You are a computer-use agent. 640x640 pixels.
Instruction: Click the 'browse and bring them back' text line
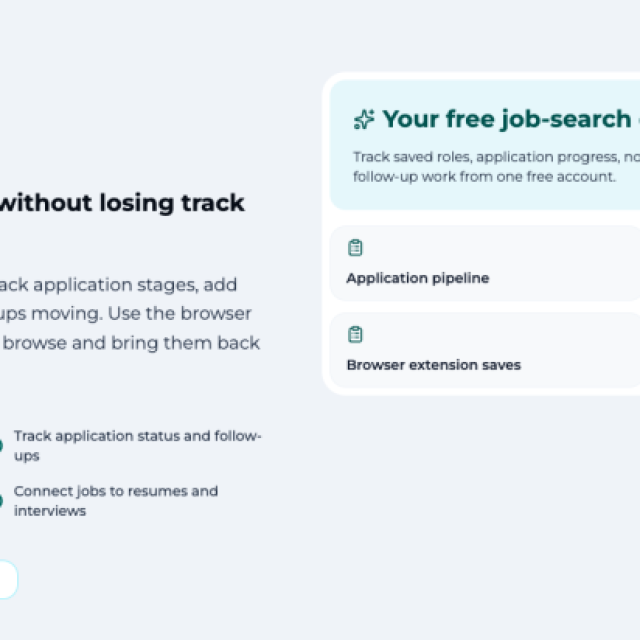131,343
